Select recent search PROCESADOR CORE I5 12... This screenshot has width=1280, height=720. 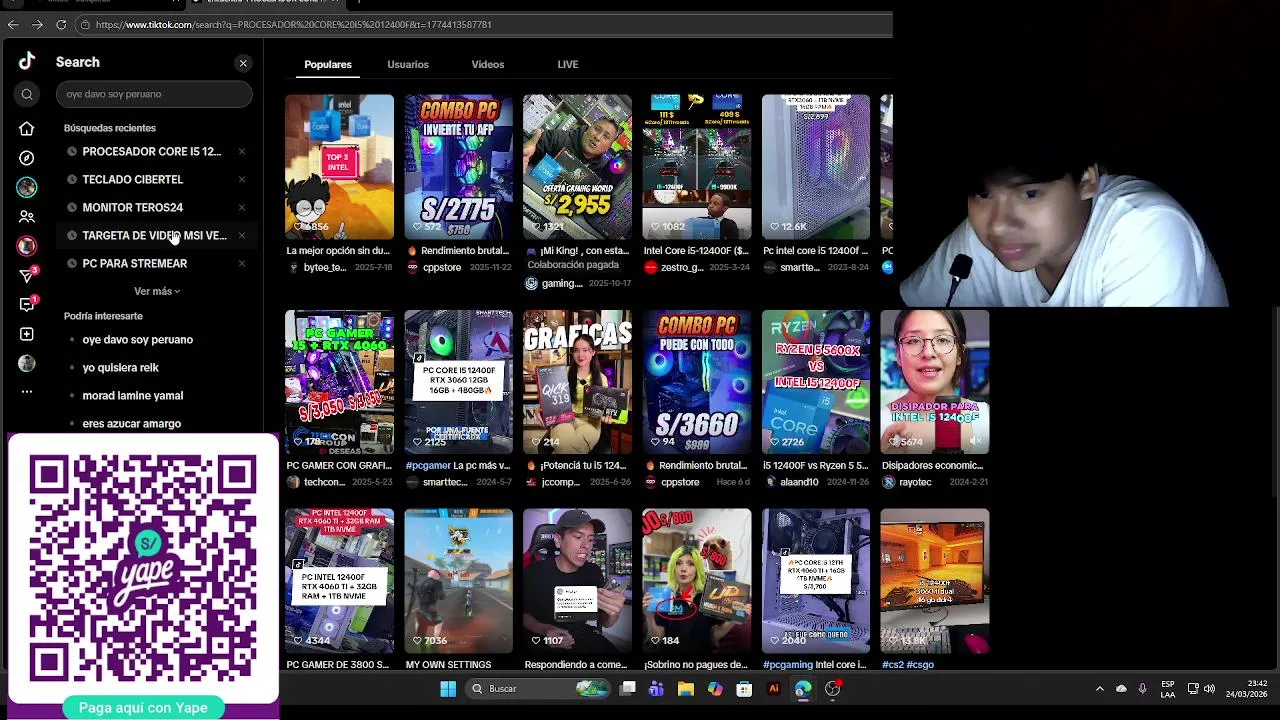click(x=152, y=152)
